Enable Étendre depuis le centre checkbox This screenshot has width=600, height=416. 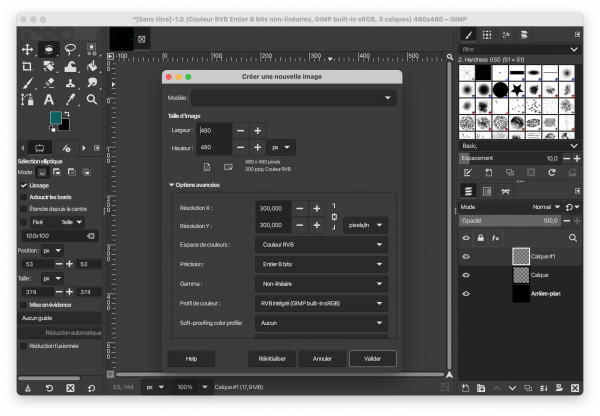point(24,209)
